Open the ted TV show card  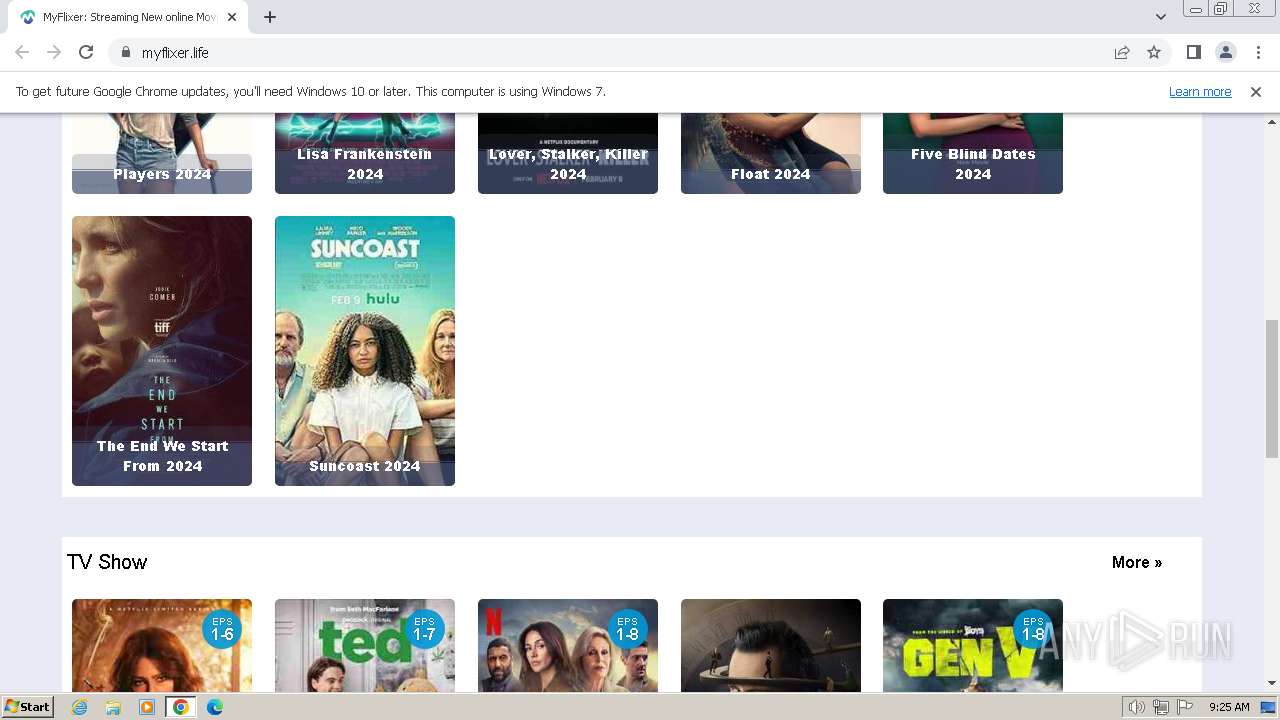point(365,646)
